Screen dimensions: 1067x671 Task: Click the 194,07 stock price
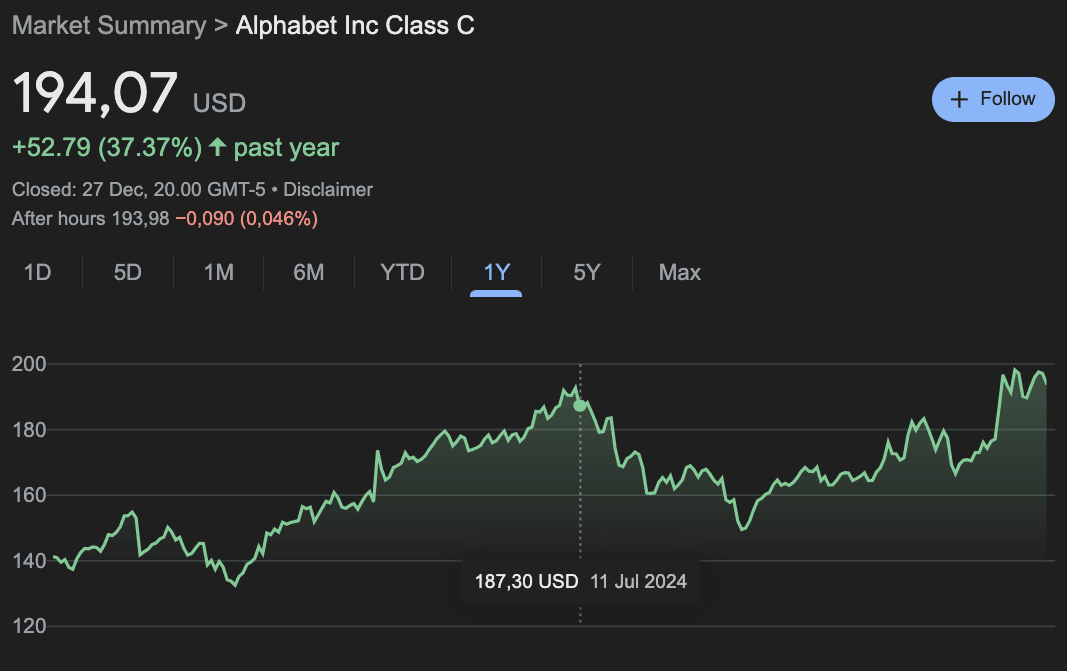tap(95, 95)
